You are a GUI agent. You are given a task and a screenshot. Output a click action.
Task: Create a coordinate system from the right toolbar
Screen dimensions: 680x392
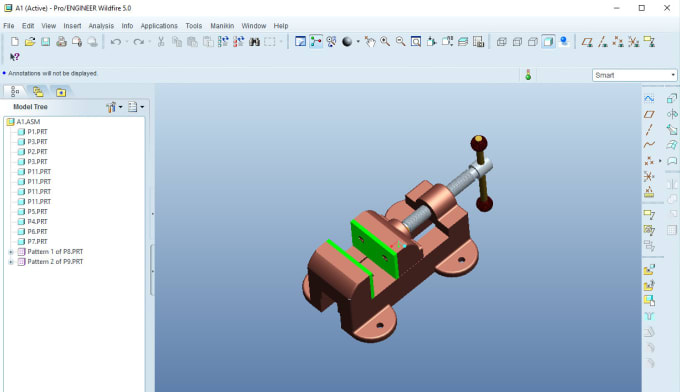(x=649, y=176)
